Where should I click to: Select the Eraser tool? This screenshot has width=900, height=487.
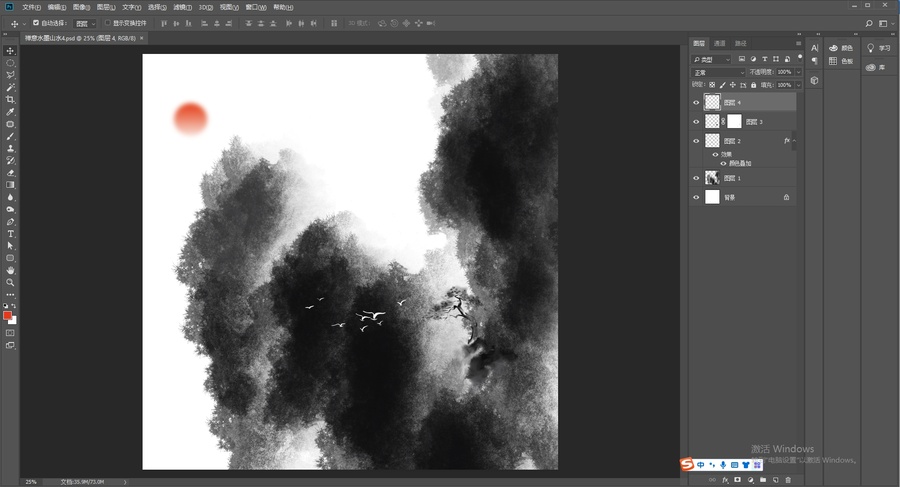pyautogui.click(x=10, y=172)
